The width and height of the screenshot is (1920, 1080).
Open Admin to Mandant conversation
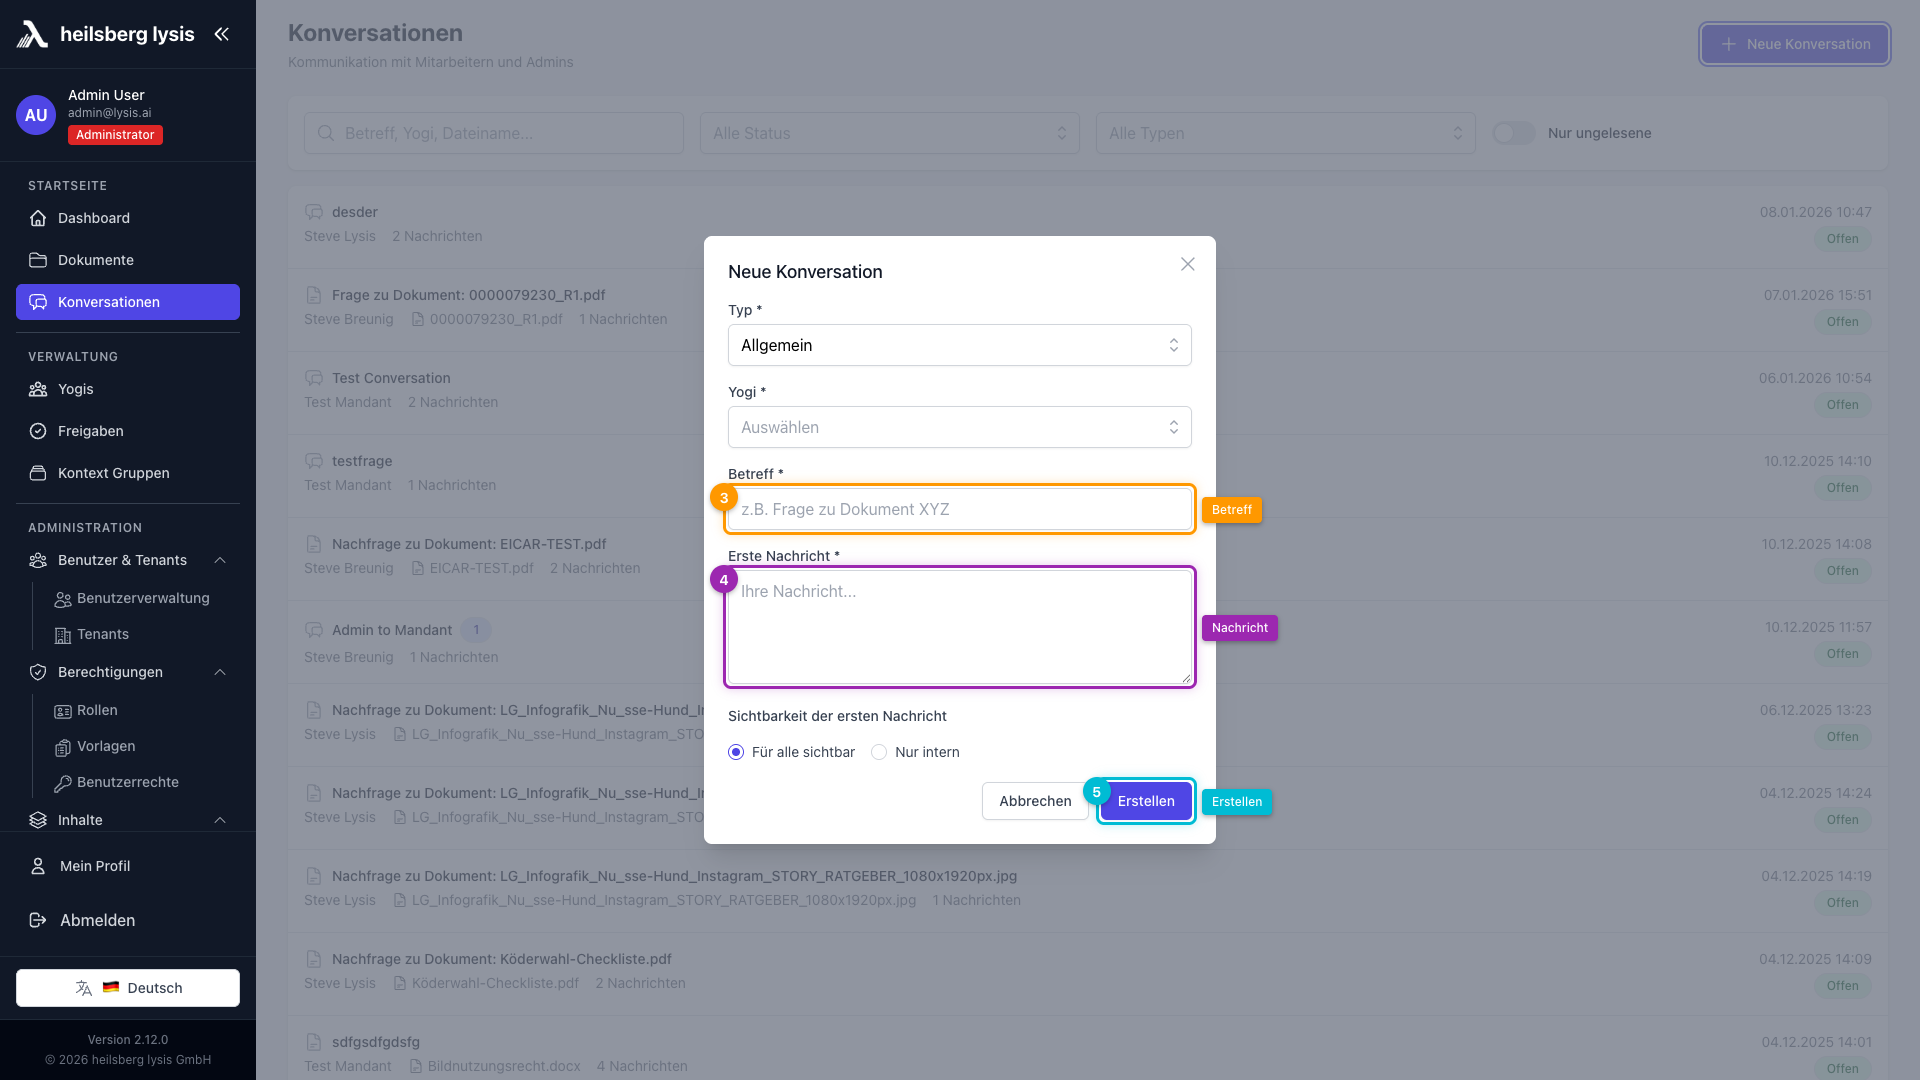(x=1088, y=642)
